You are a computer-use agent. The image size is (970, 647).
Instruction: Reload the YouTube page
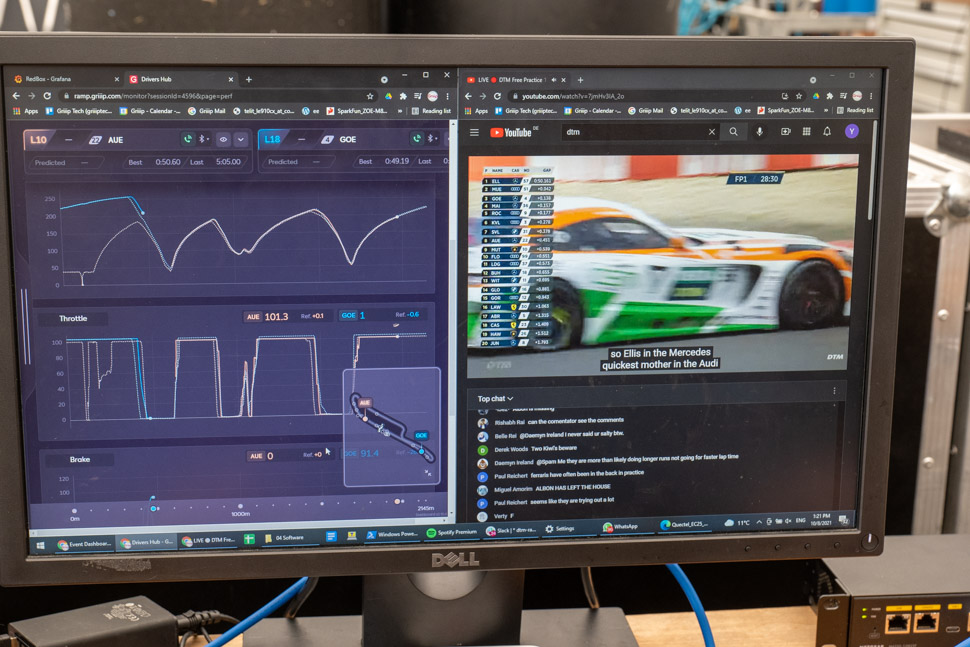(x=497, y=96)
